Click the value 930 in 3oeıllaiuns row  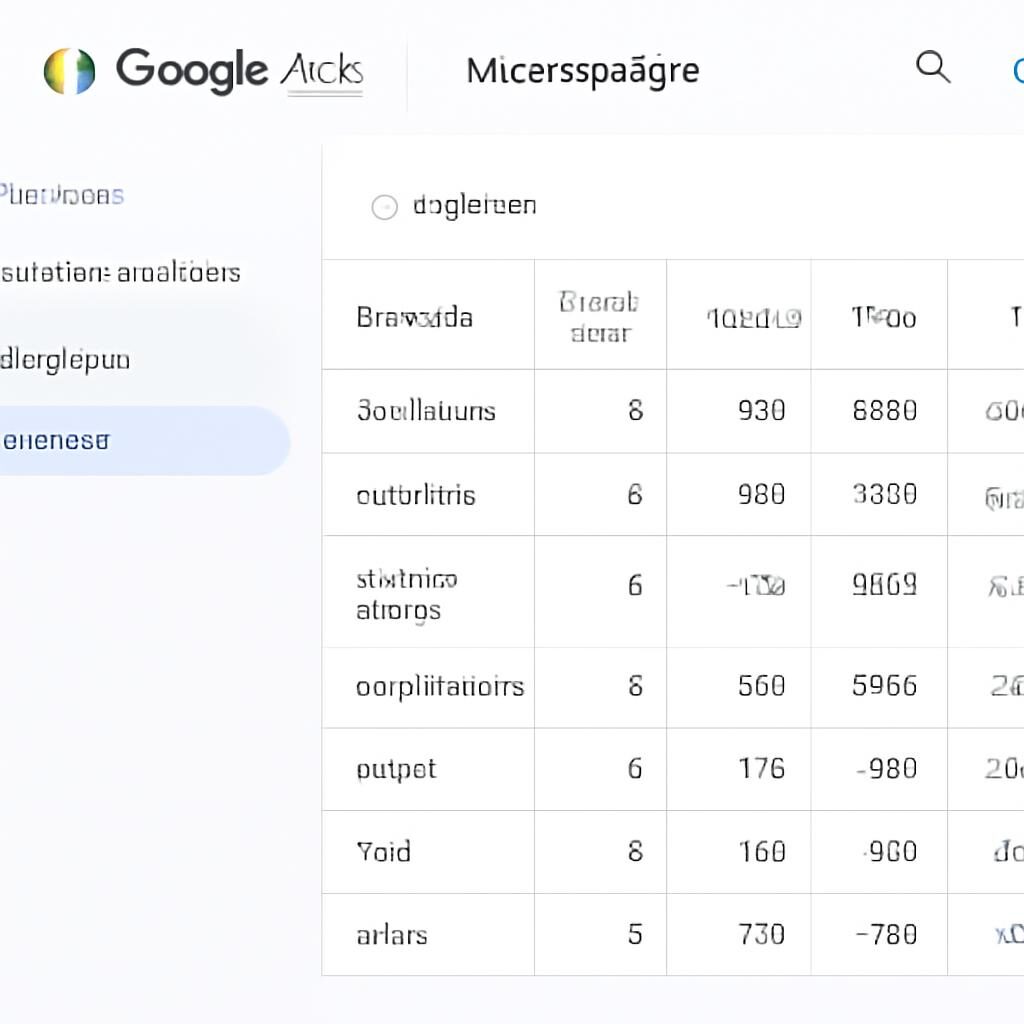point(761,411)
